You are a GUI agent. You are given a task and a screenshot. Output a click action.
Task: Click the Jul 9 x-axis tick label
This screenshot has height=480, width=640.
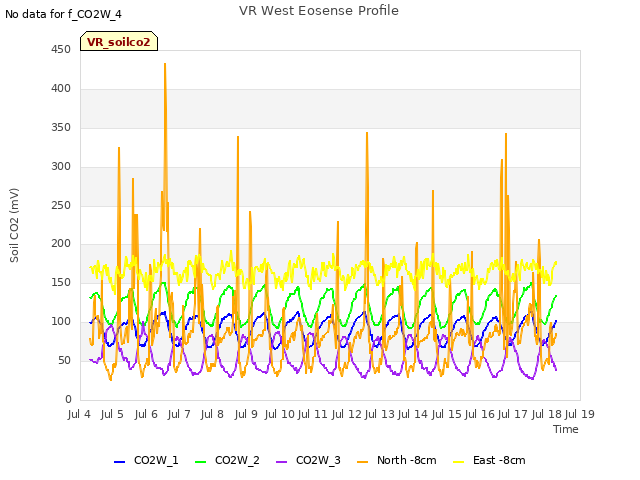click(x=246, y=414)
